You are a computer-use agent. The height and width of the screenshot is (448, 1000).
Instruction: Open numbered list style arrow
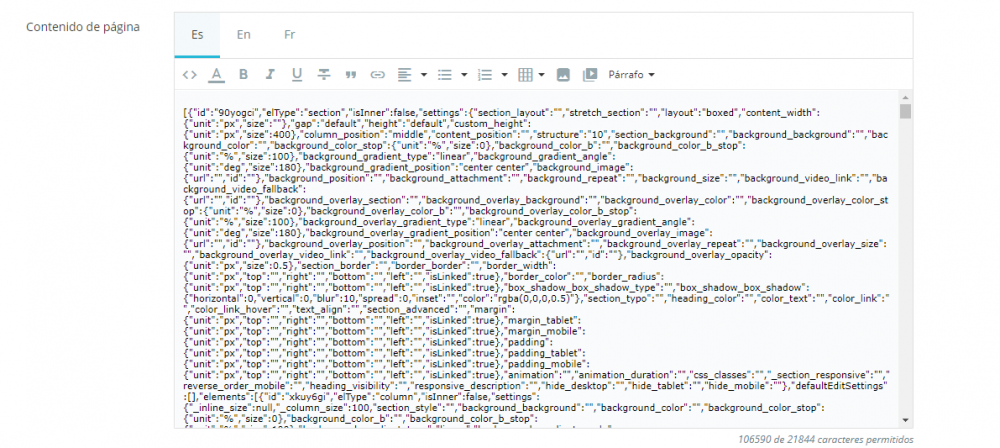coord(504,75)
